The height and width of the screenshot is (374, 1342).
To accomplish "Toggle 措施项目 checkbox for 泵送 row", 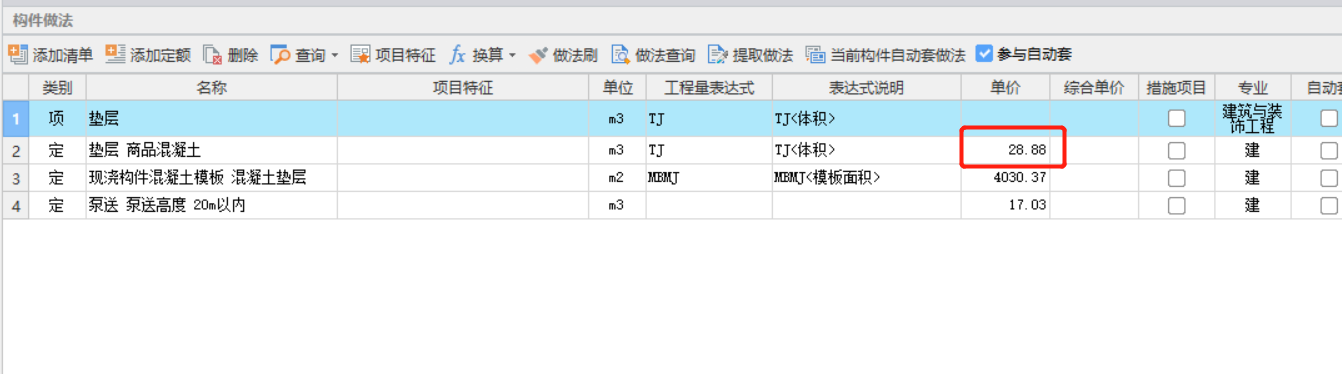I will [1177, 205].
